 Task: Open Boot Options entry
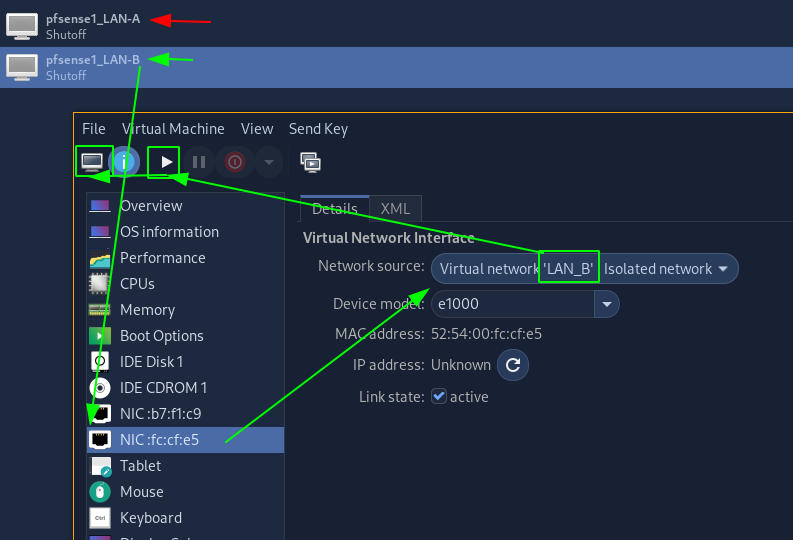185,336
